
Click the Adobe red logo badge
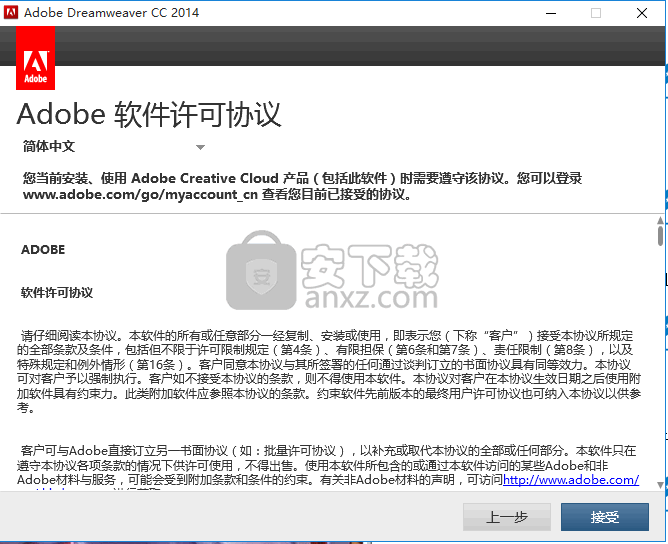(x=35, y=58)
